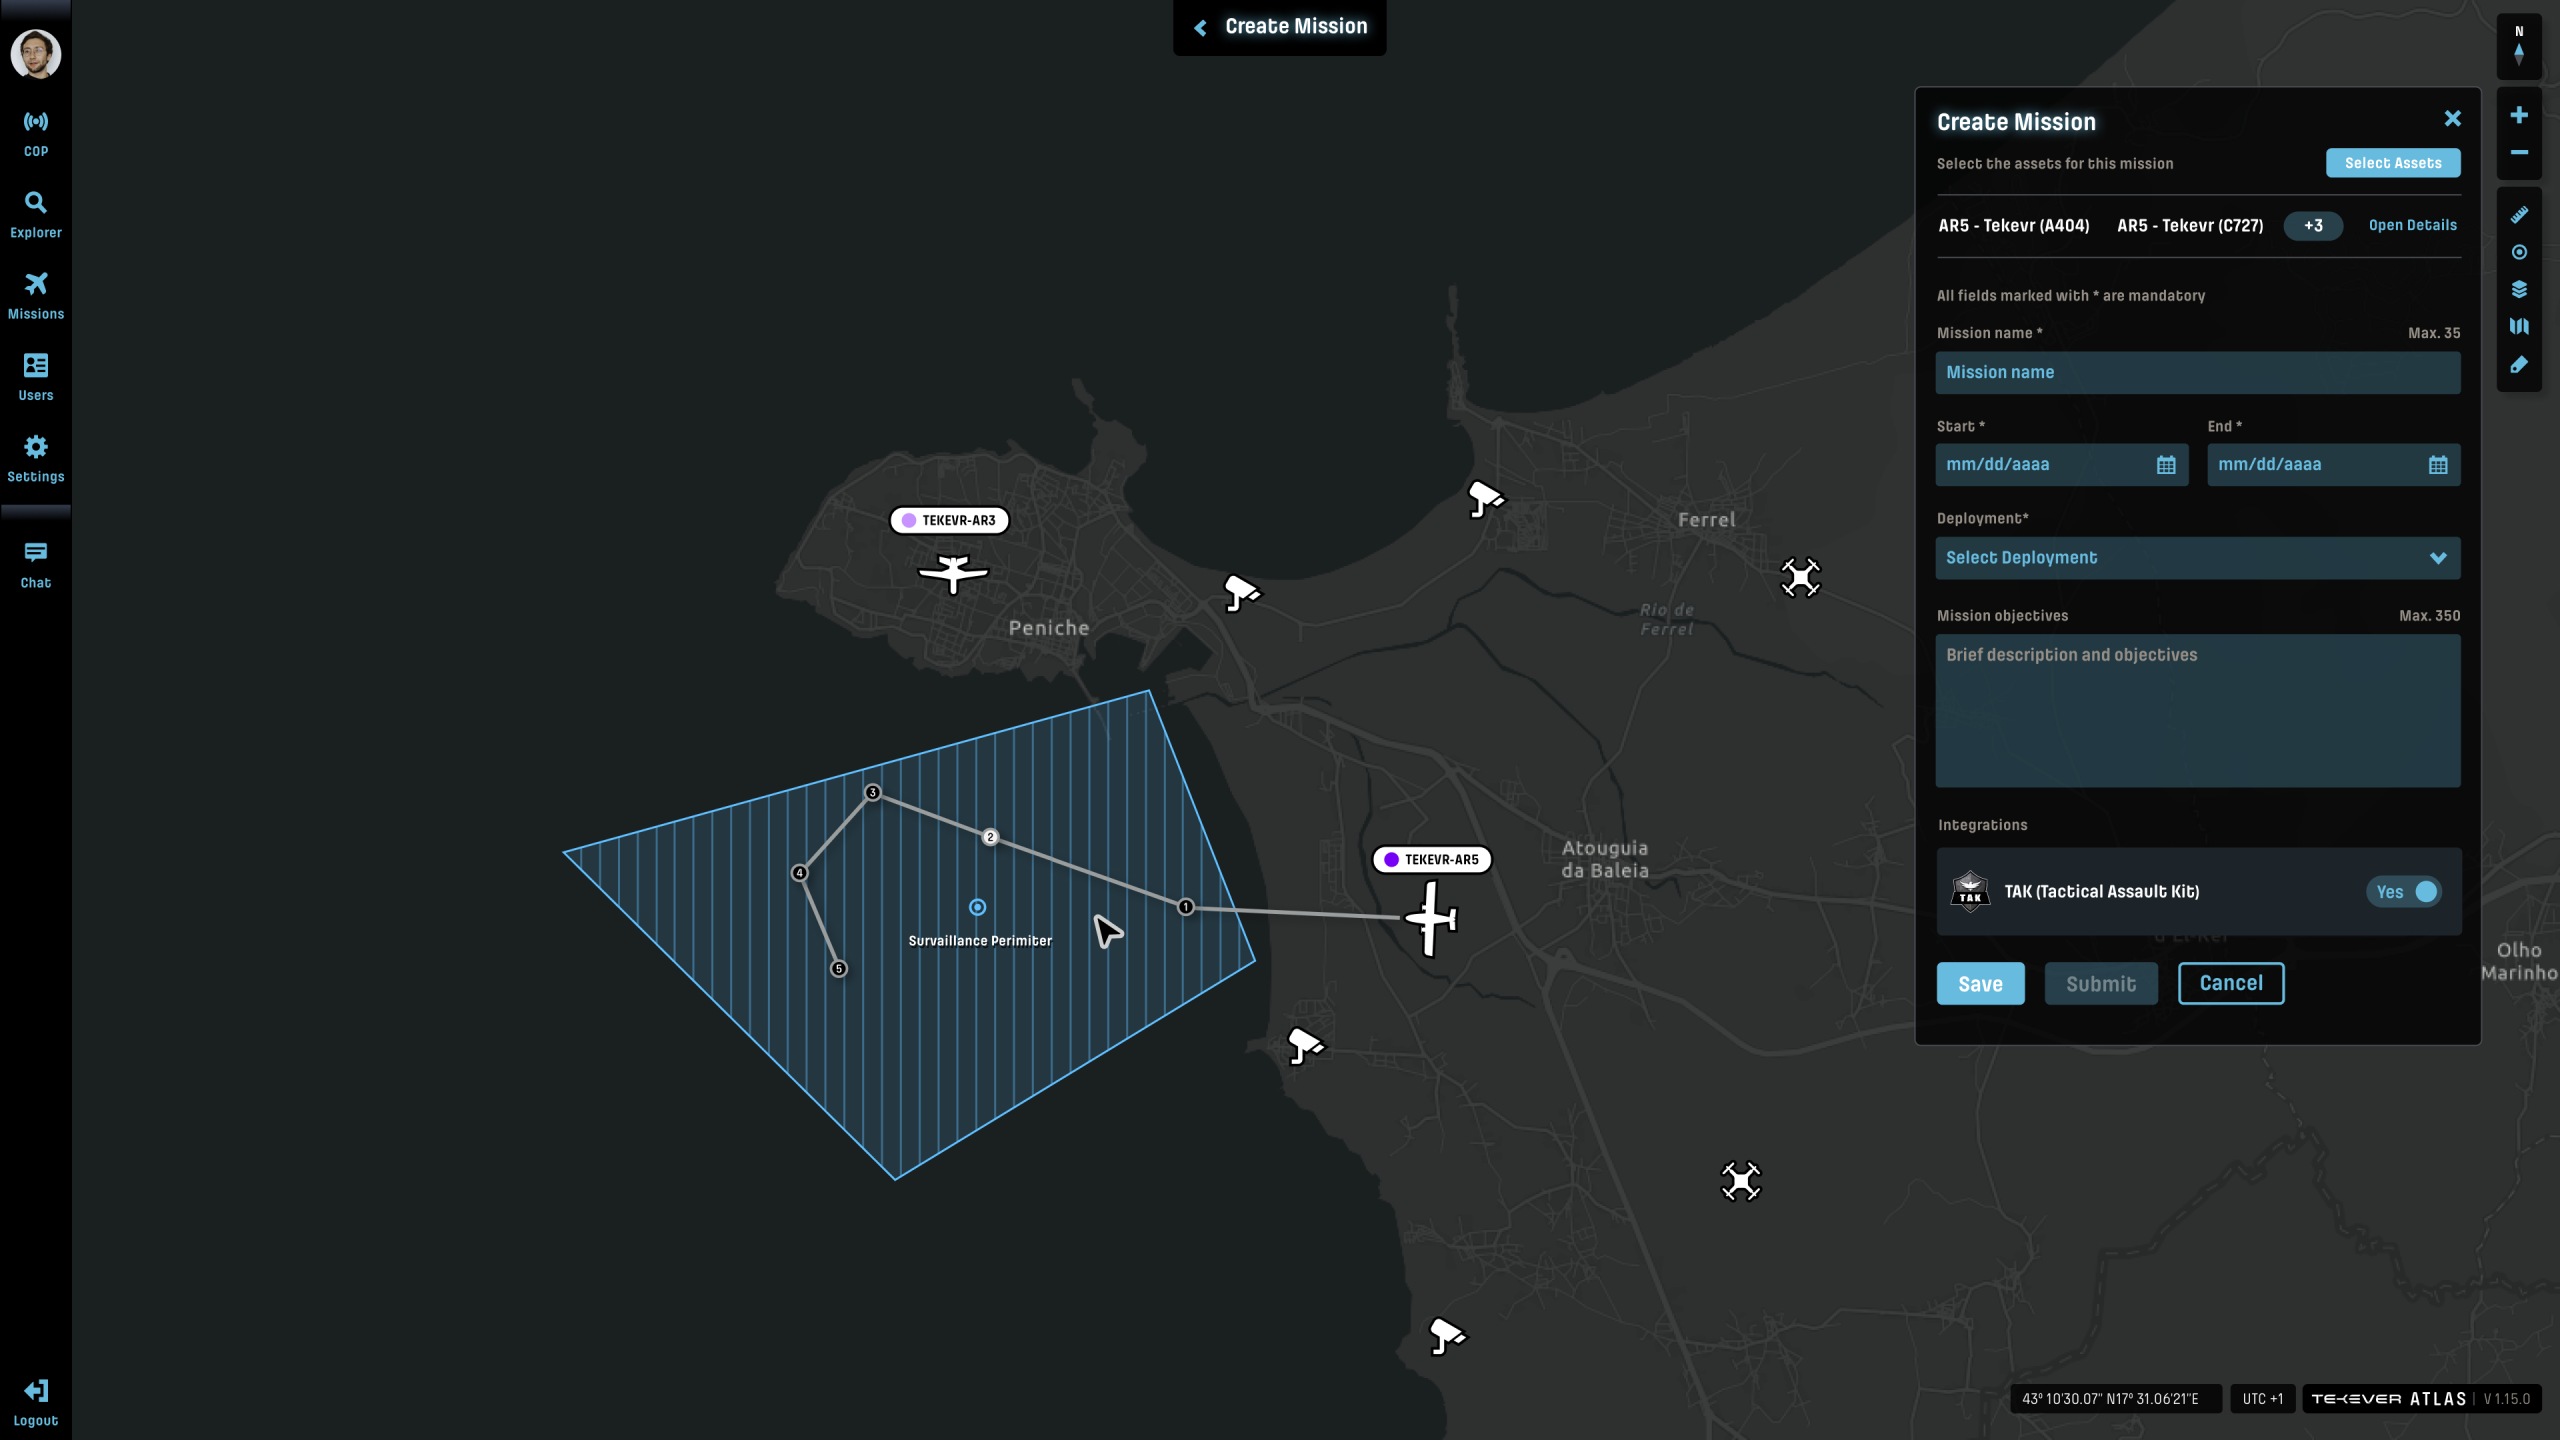
Task: Click the Open Details link
Action: point(2412,225)
